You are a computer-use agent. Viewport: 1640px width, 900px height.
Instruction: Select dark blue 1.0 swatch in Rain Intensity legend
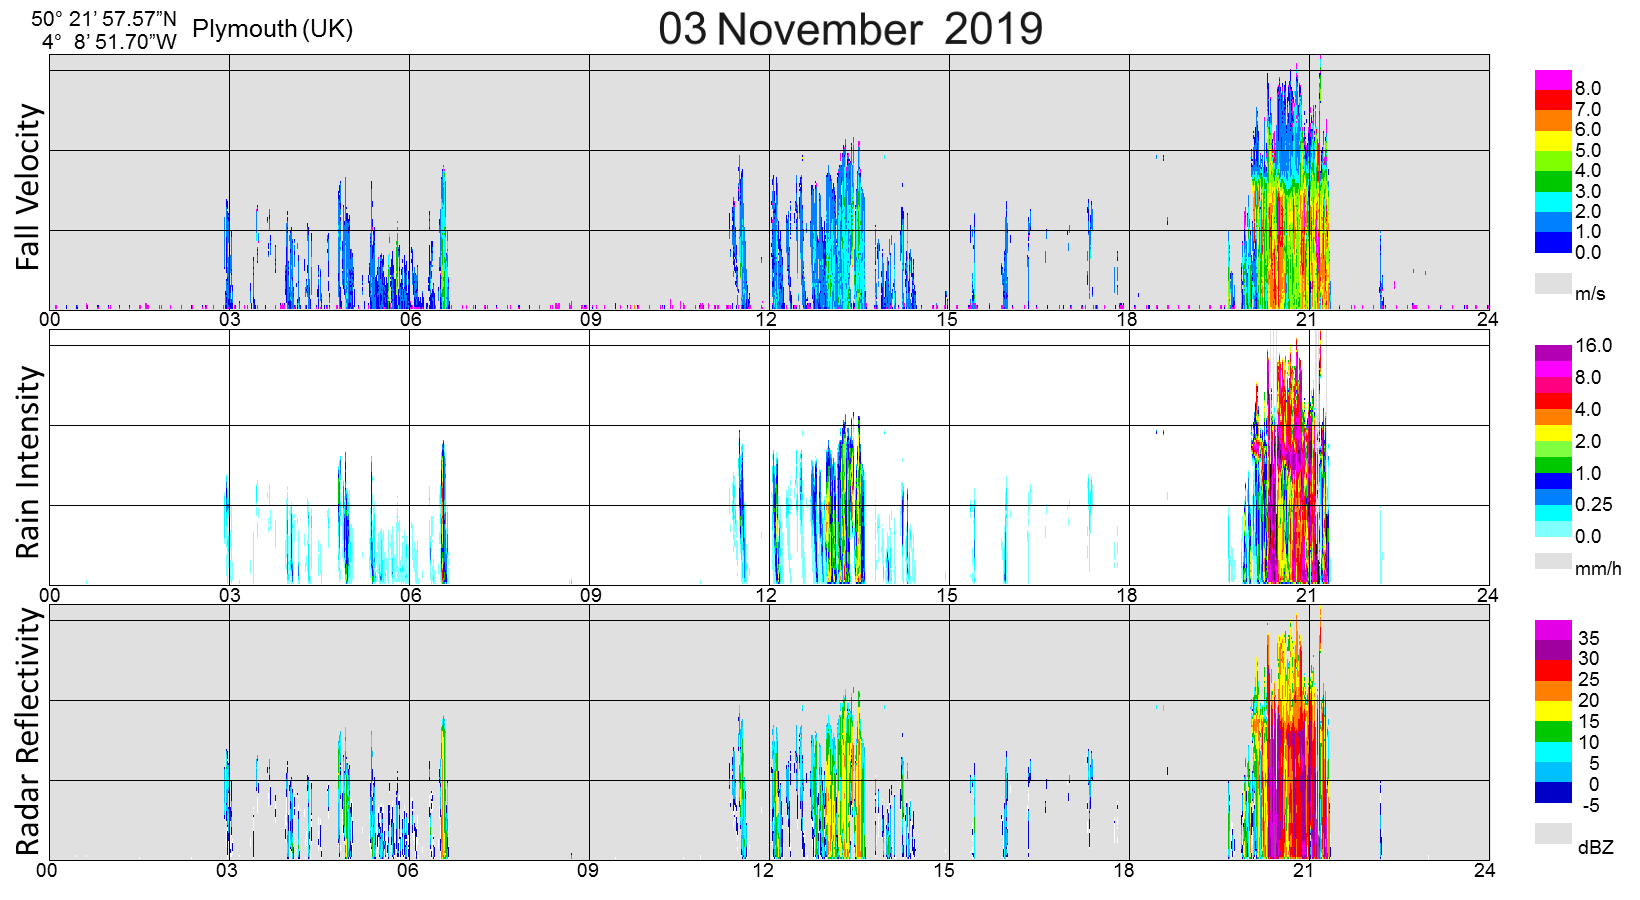point(1553,481)
